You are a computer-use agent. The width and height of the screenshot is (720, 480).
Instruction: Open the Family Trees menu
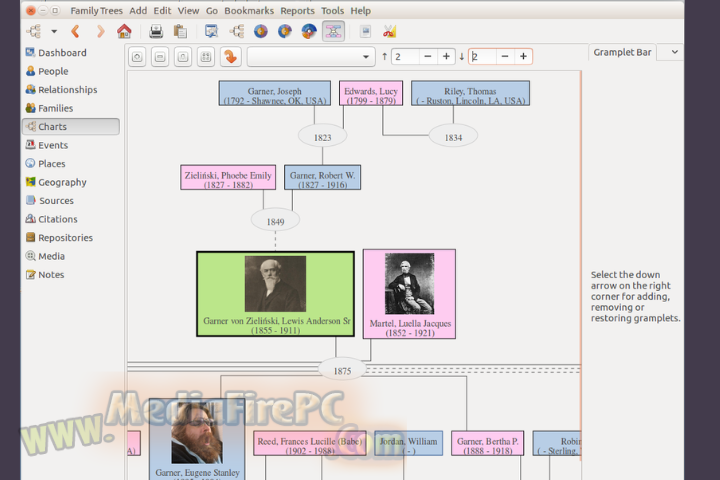[x=96, y=11]
